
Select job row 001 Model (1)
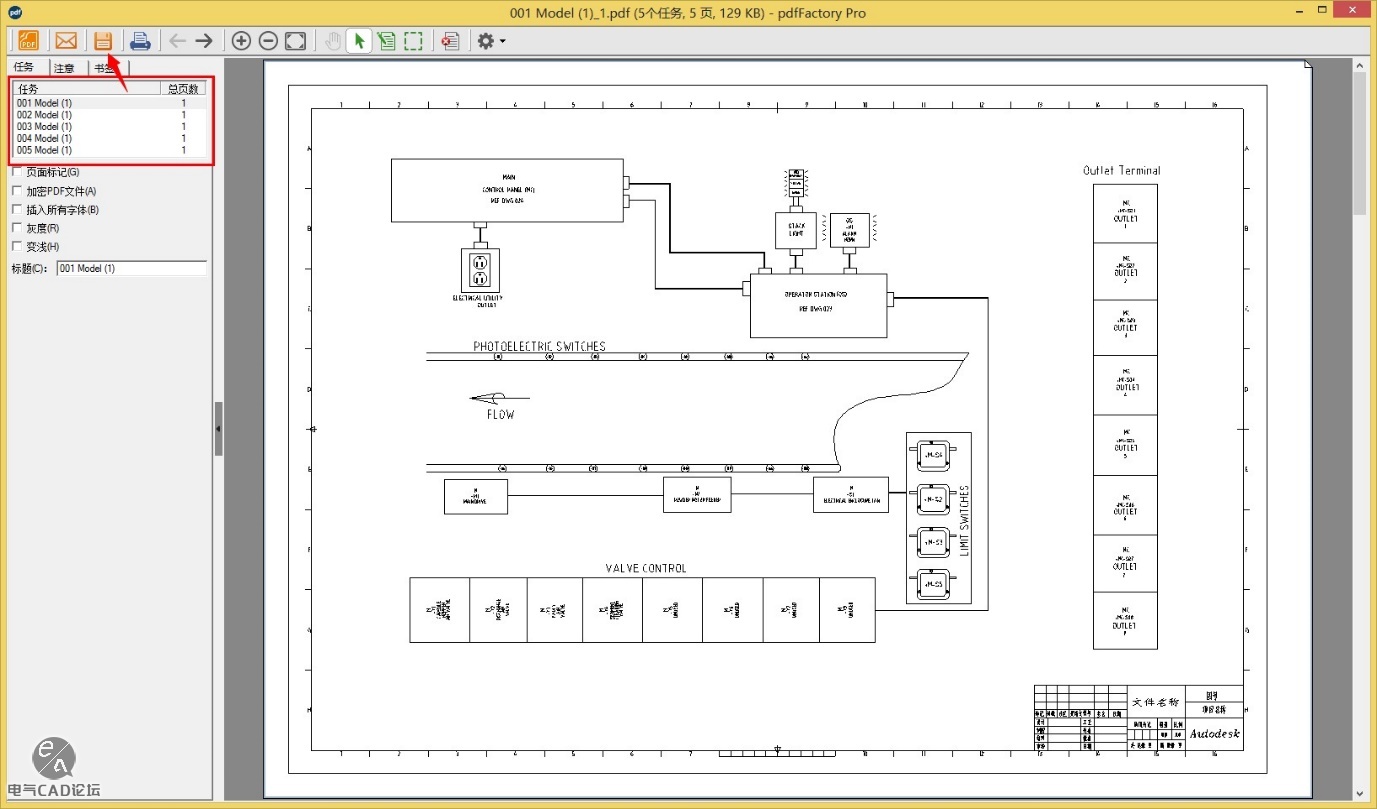click(110, 103)
